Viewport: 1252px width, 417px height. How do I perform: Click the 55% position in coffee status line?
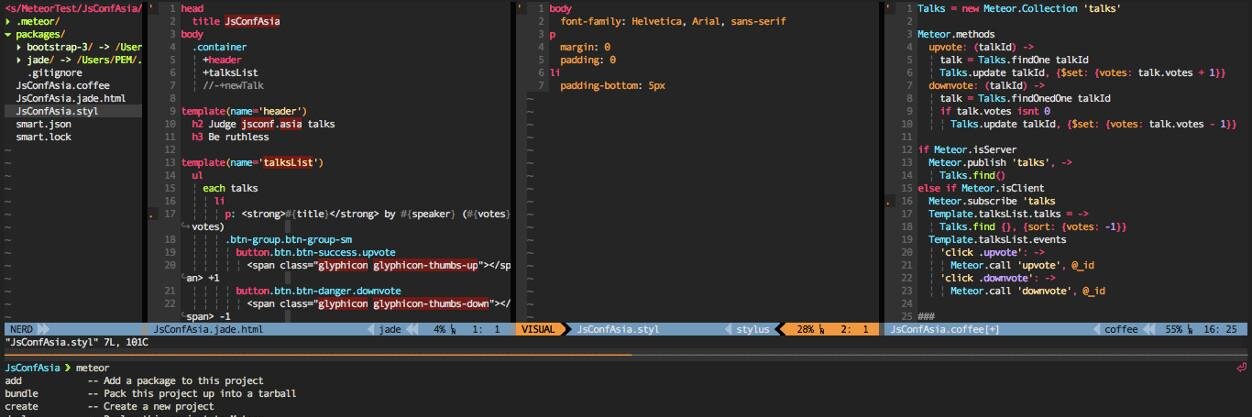(1173, 329)
